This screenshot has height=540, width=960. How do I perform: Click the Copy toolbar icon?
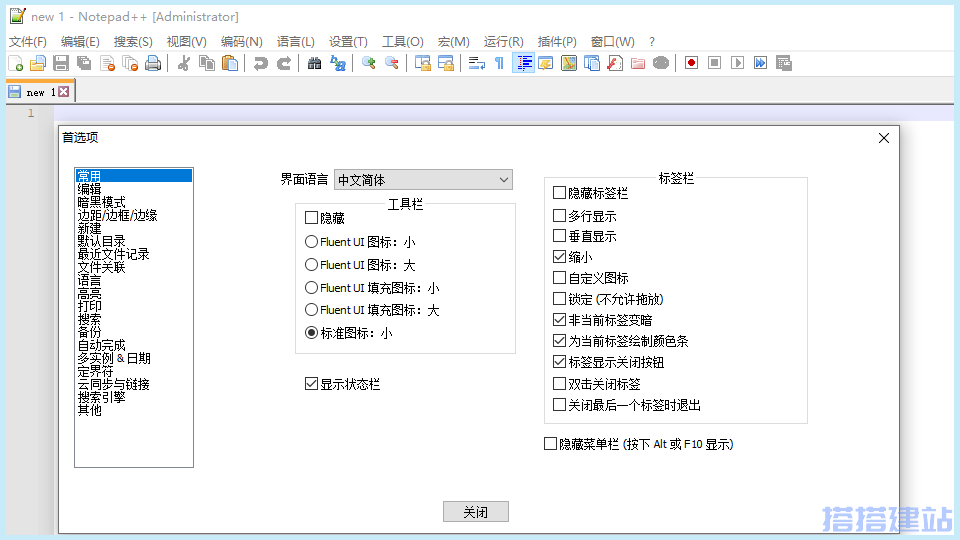pos(207,63)
